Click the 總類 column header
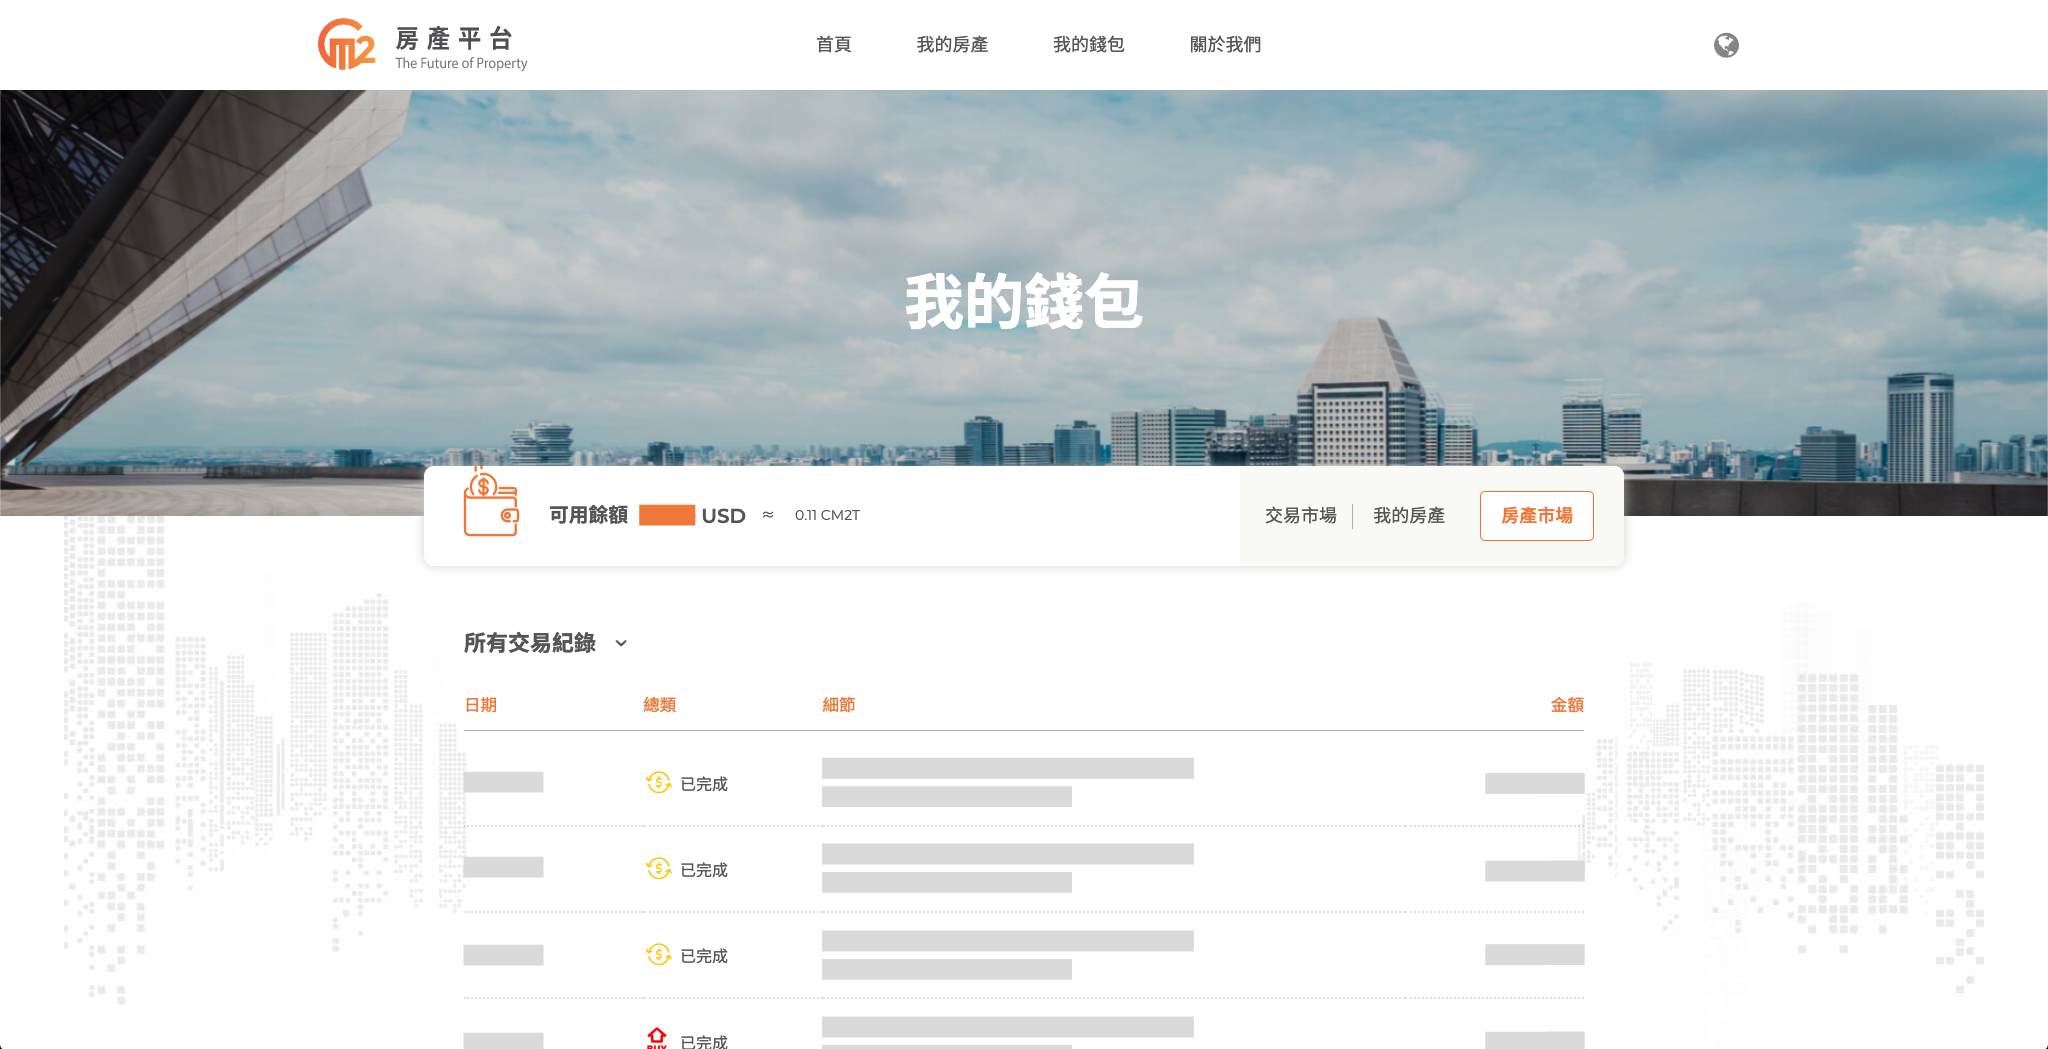The width and height of the screenshot is (2048, 1049). (659, 705)
